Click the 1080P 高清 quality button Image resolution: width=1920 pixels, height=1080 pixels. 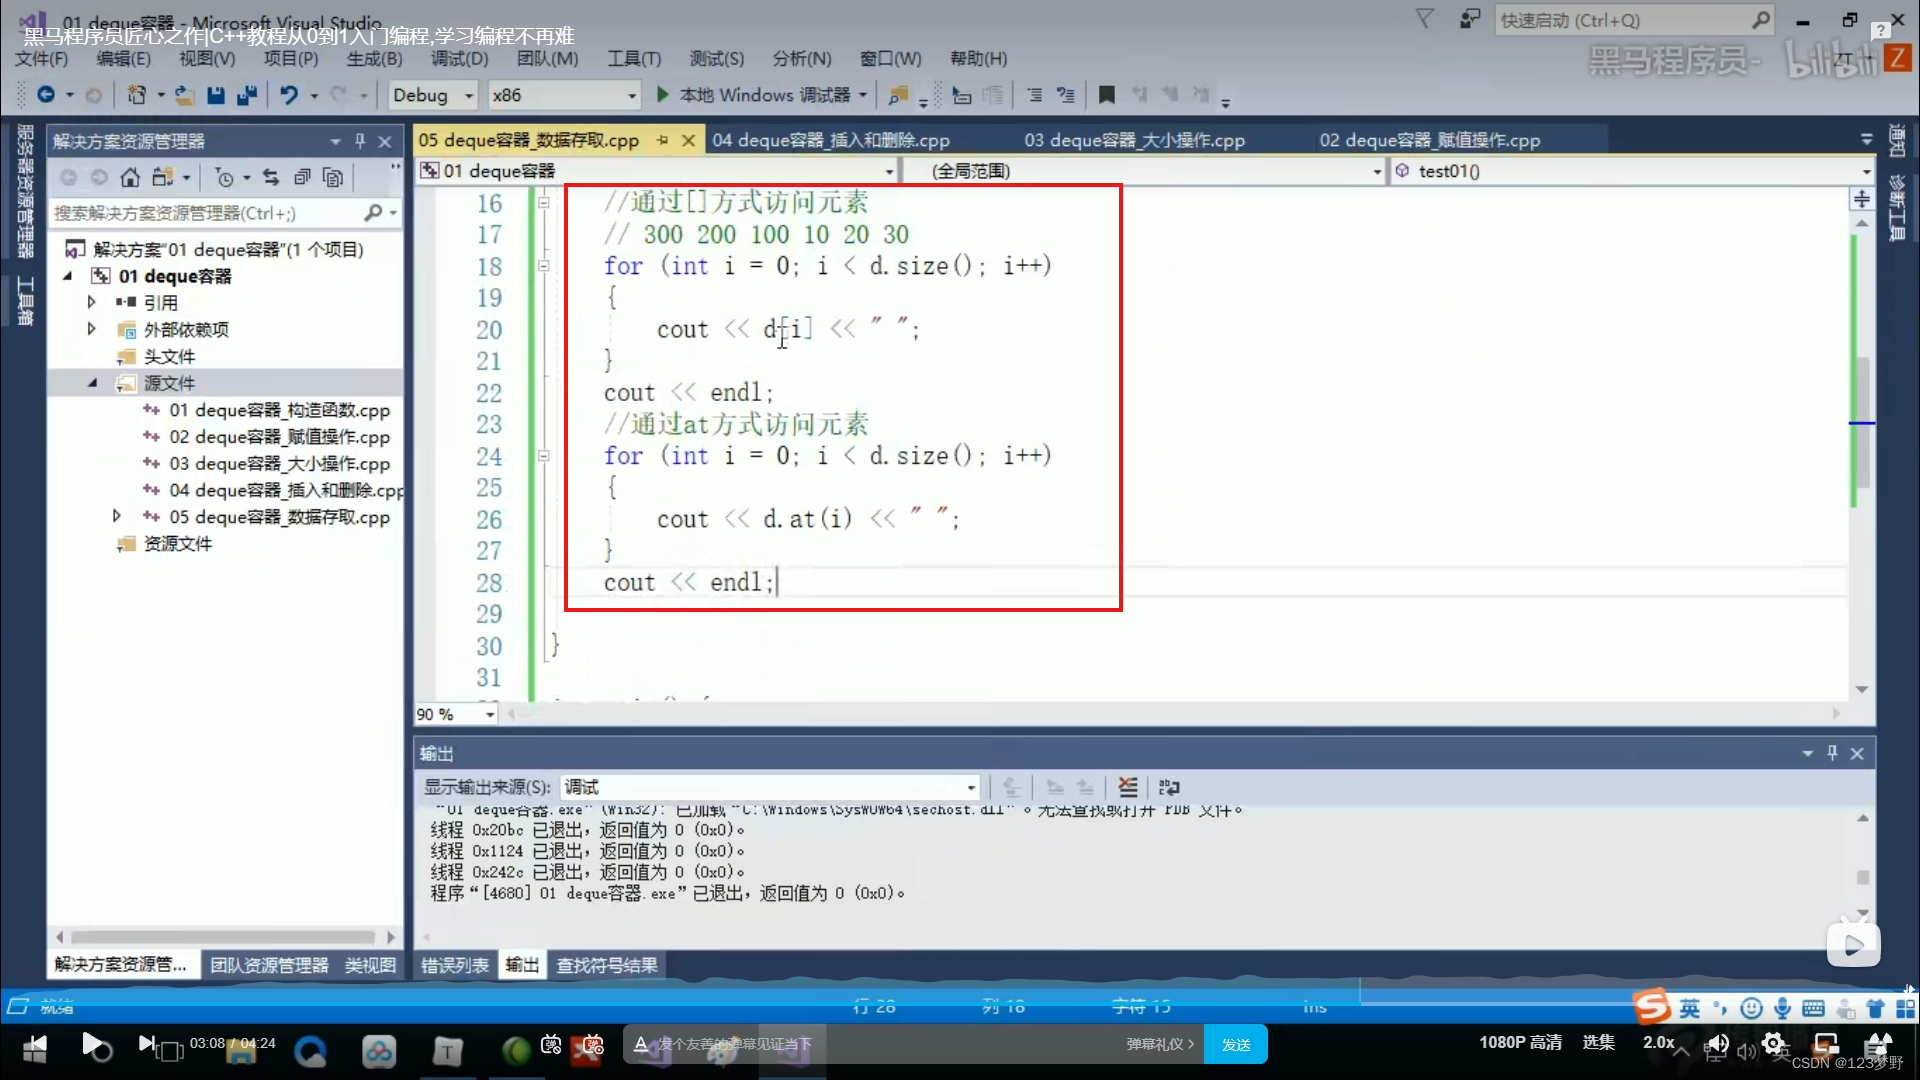tap(1520, 1043)
